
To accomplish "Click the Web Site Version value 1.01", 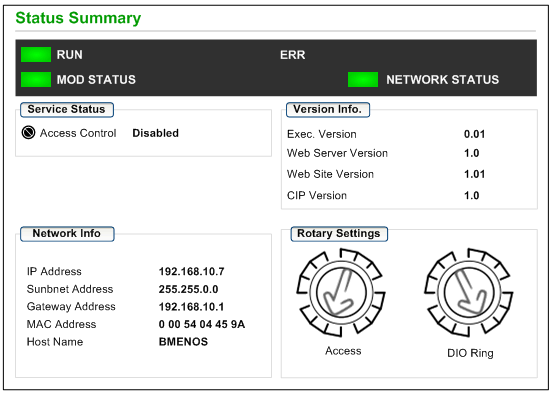I will 474,174.
